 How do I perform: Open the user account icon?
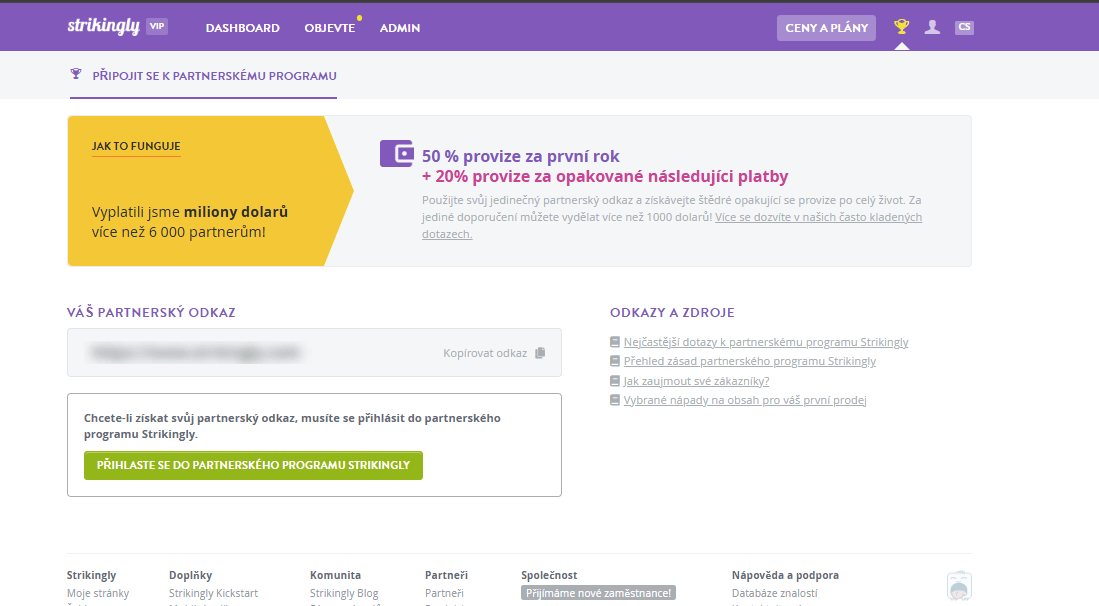(932, 27)
